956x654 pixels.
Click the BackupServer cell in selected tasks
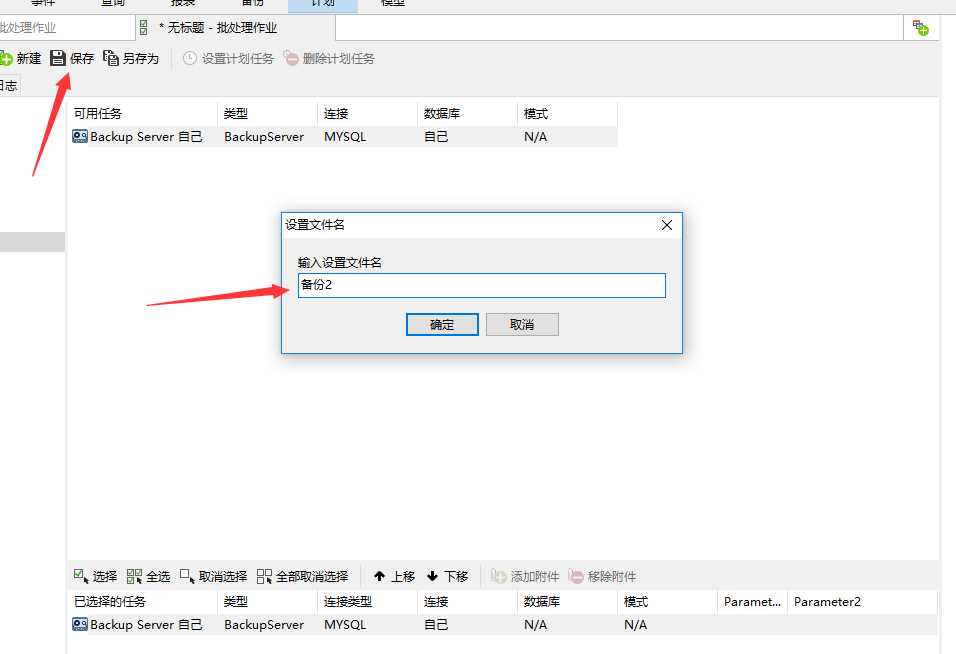pos(264,624)
